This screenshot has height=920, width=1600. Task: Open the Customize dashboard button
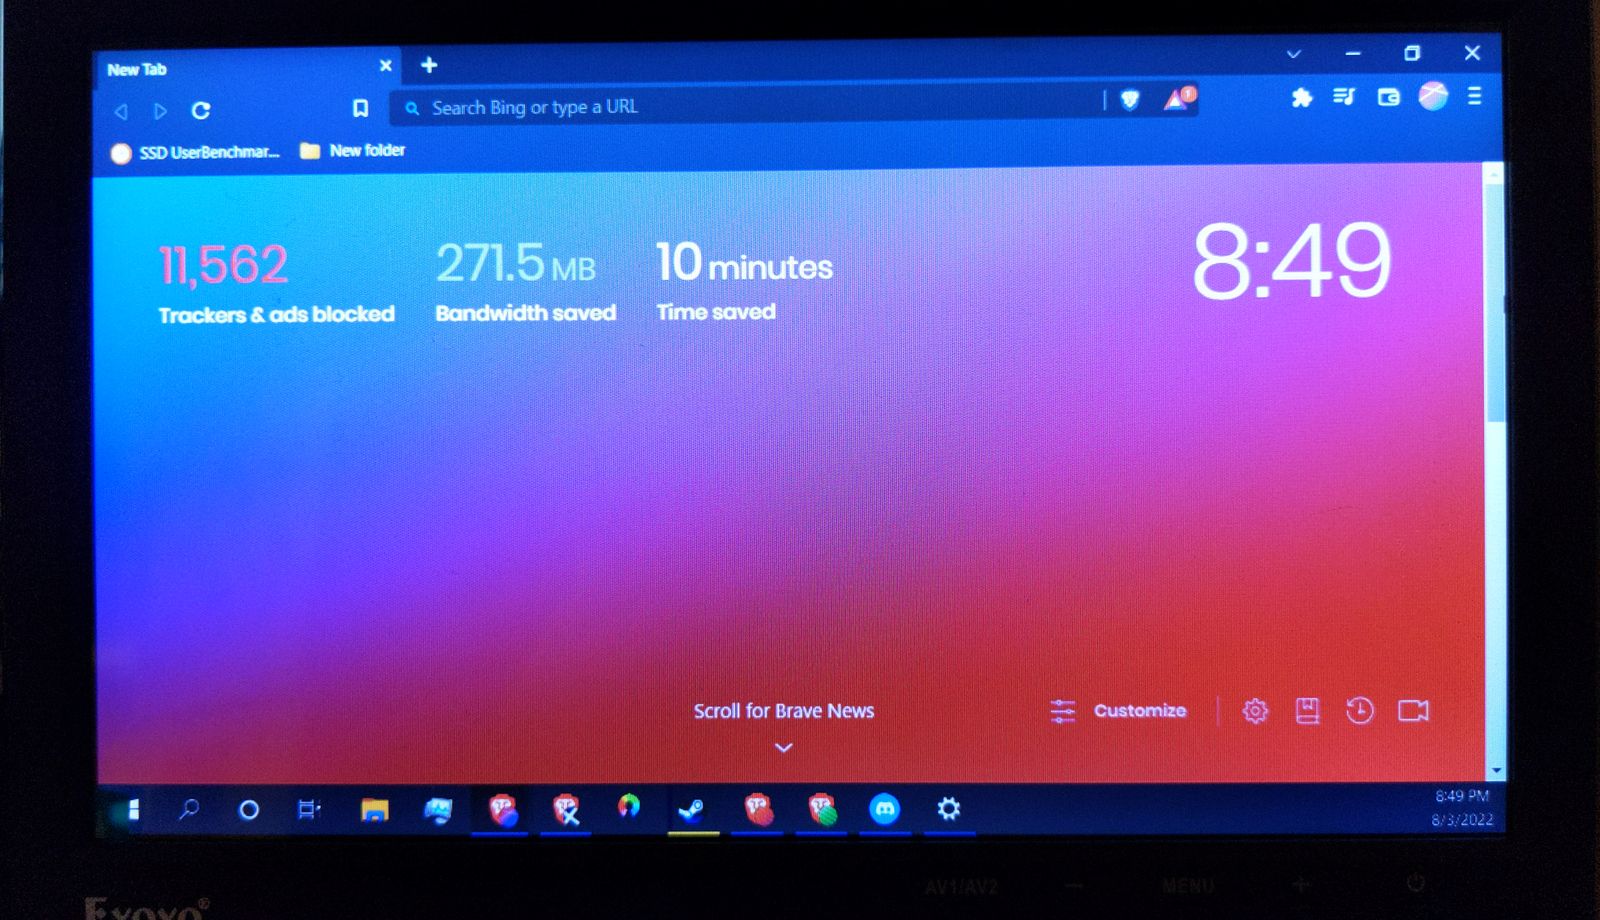(1119, 711)
